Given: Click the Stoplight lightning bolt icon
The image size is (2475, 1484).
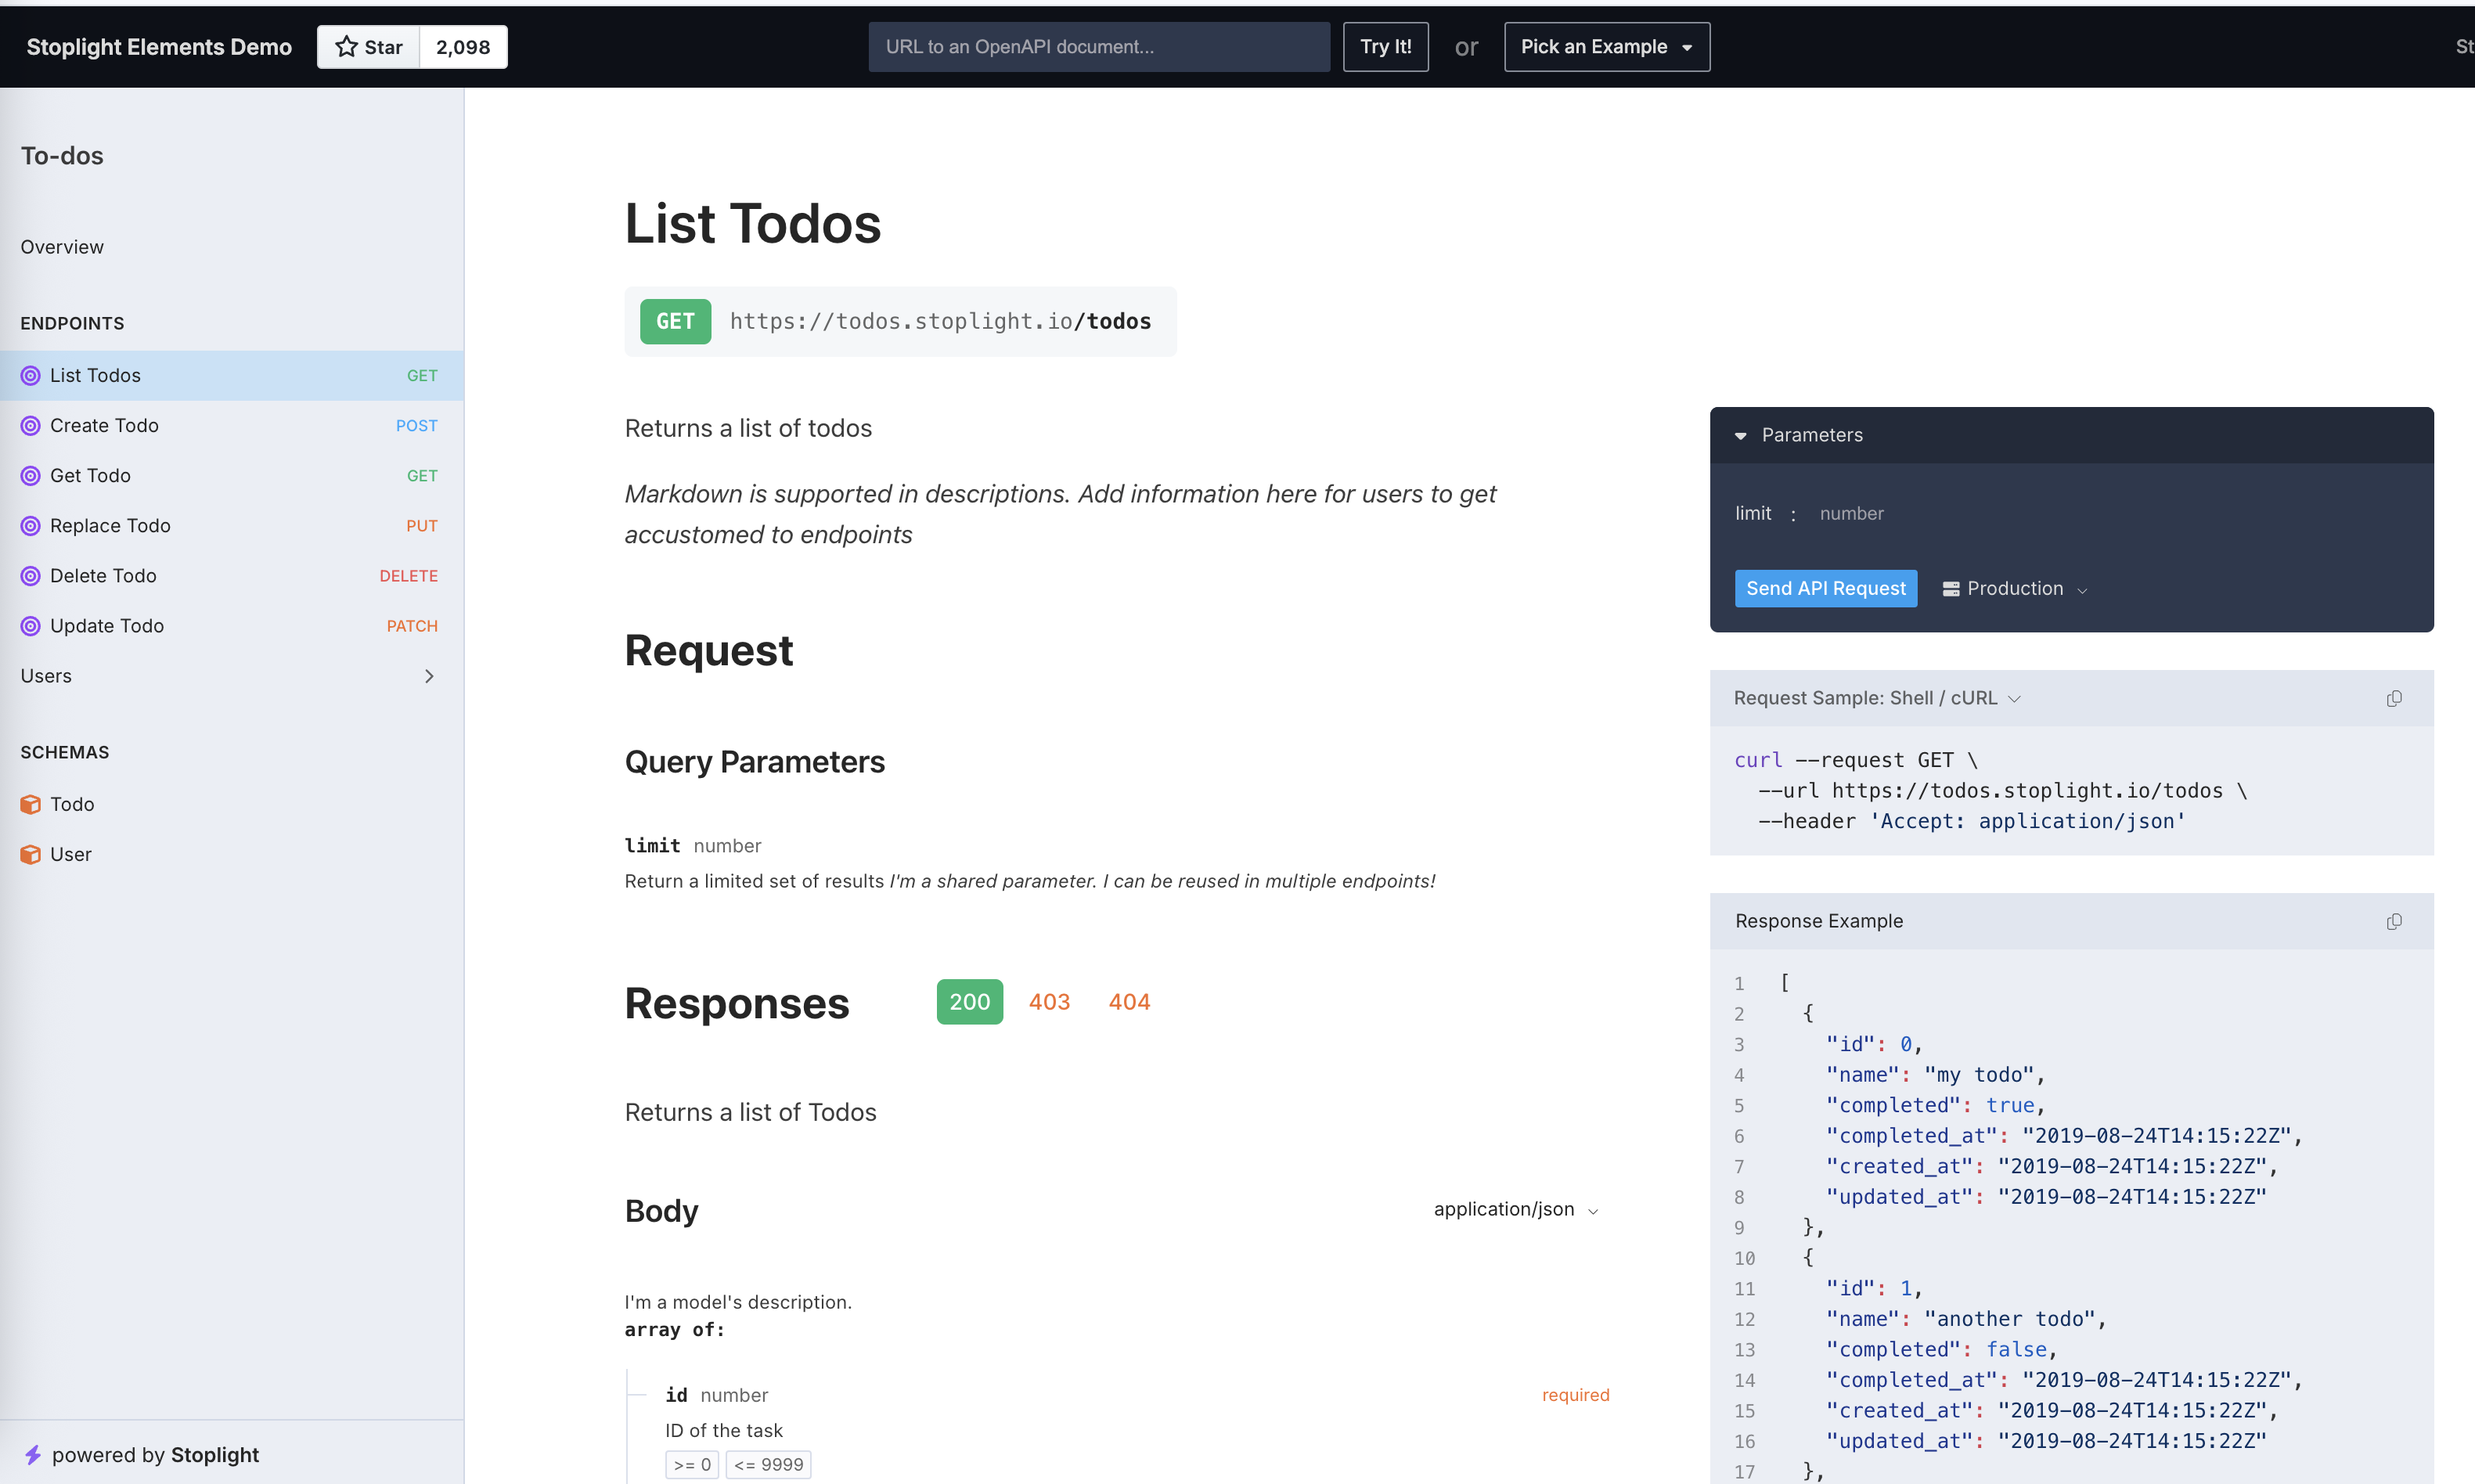Looking at the screenshot, I should click(x=33, y=1455).
